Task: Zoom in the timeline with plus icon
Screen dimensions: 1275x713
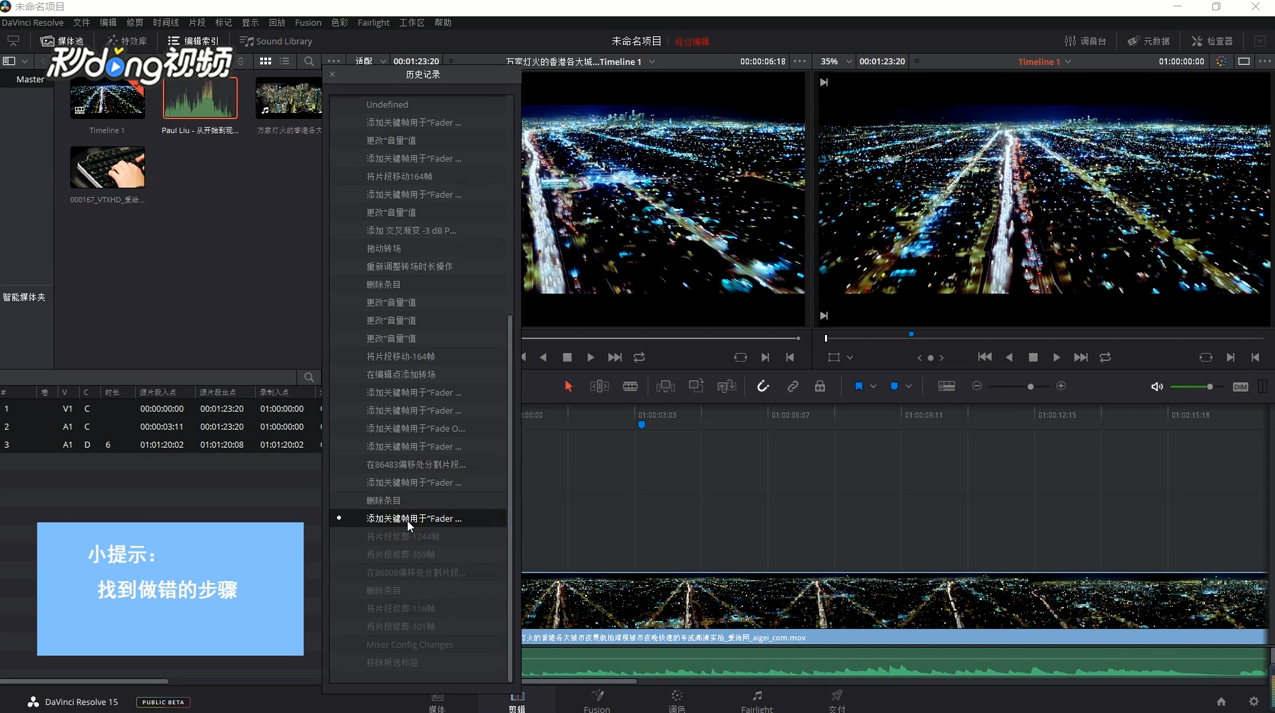Action: coord(1061,387)
